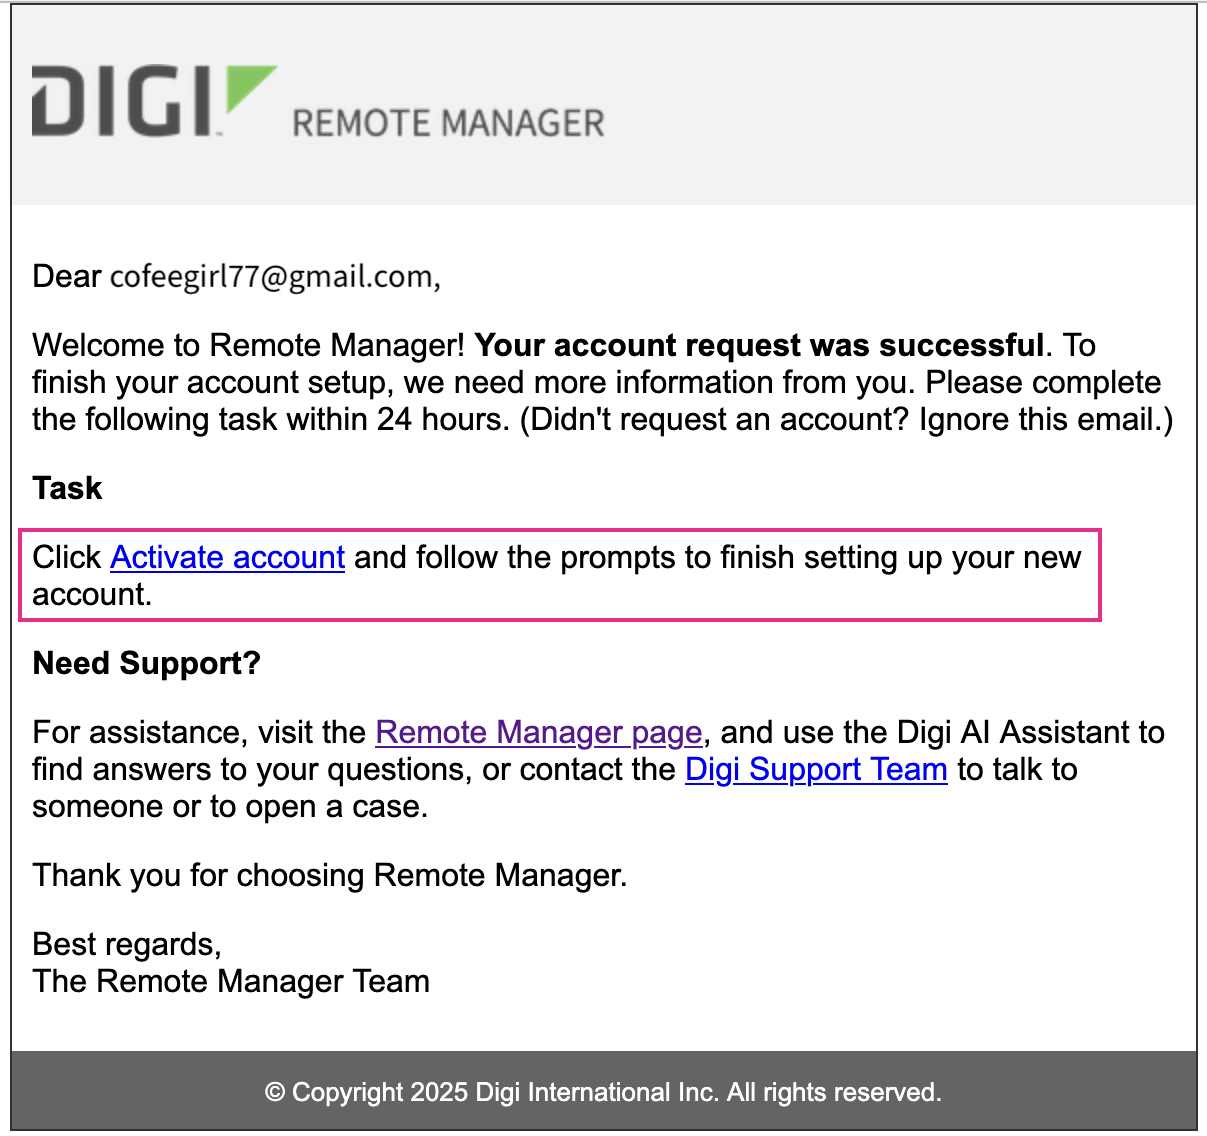
Task: Click the "Need Support?" heading
Action: point(147,663)
